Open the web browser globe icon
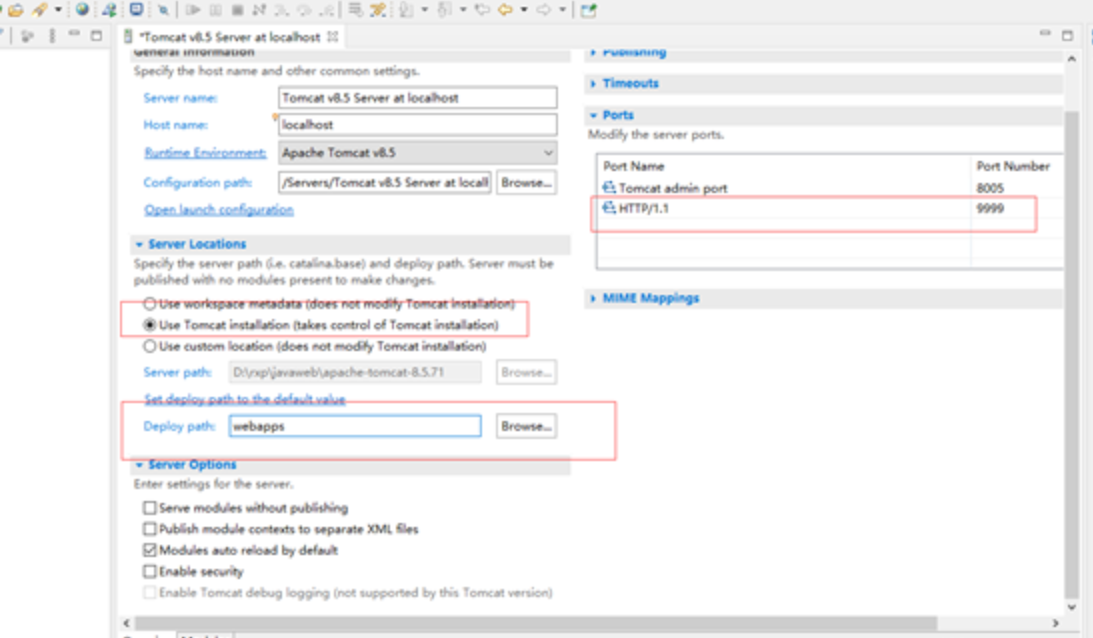Image resolution: width=1093 pixels, height=638 pixels. [82, 9]
